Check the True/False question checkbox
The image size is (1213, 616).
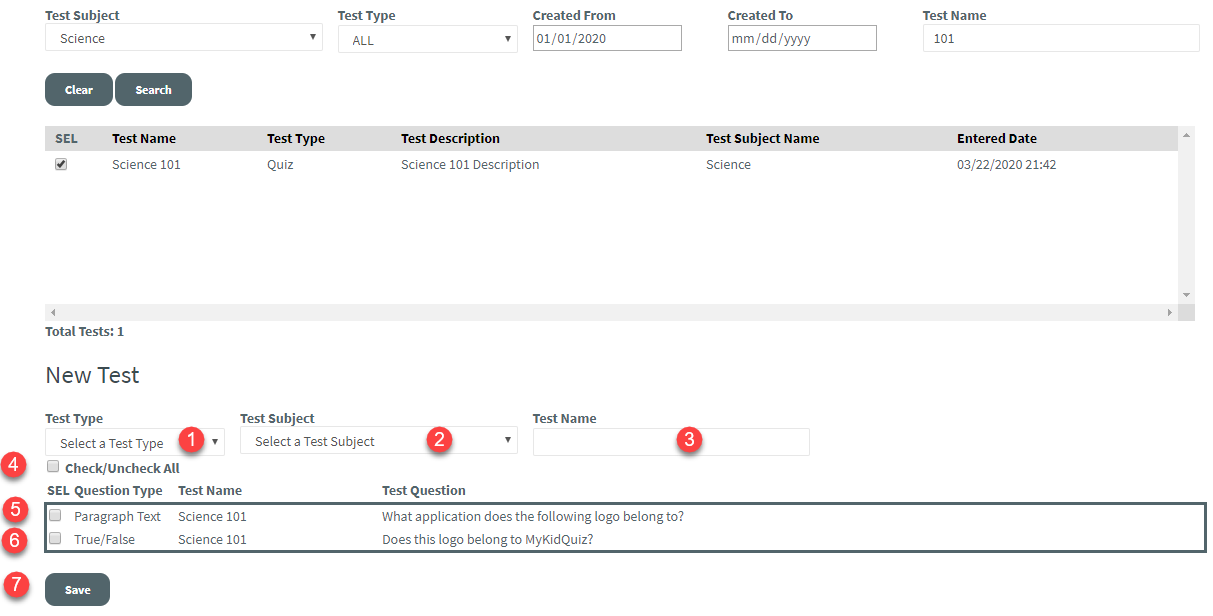click(x=55, y=538)
